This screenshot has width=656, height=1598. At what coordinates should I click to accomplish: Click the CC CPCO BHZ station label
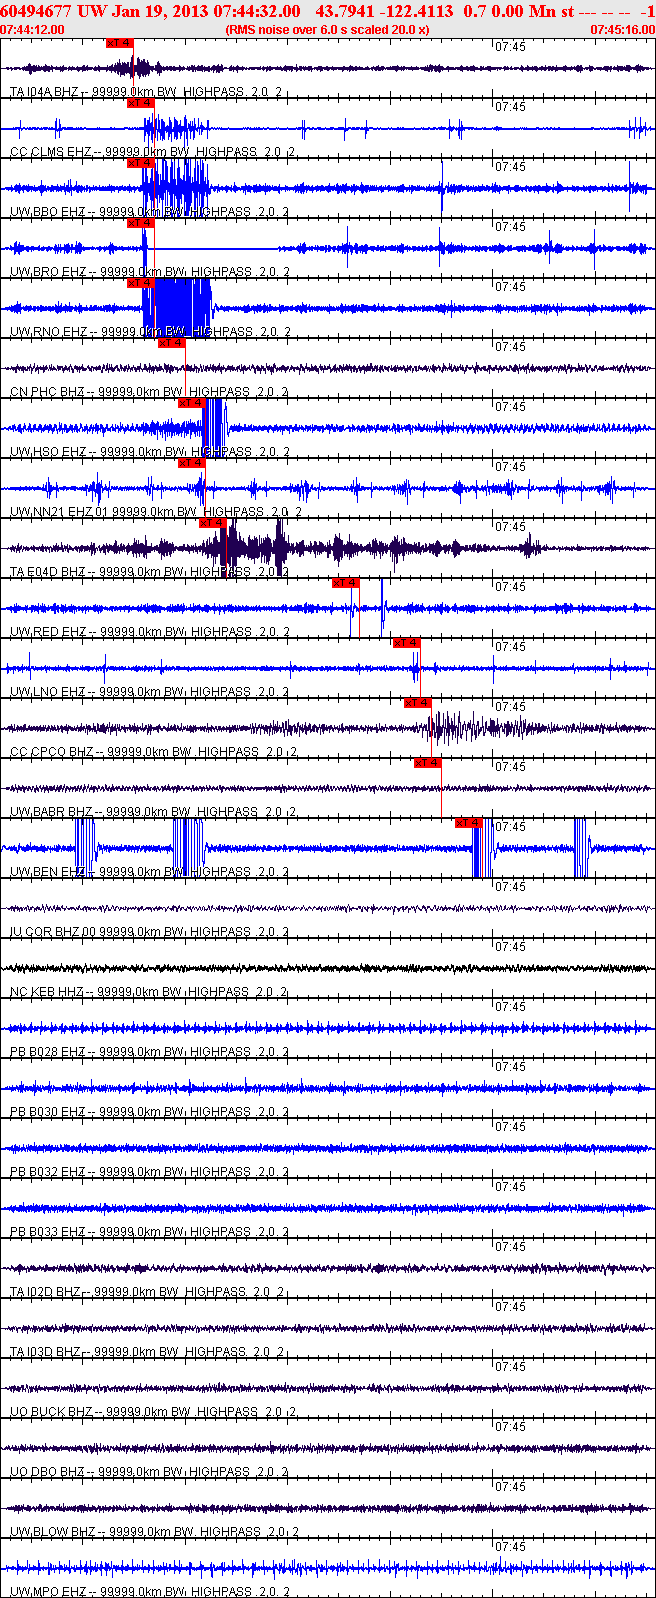tap(52, 752)
